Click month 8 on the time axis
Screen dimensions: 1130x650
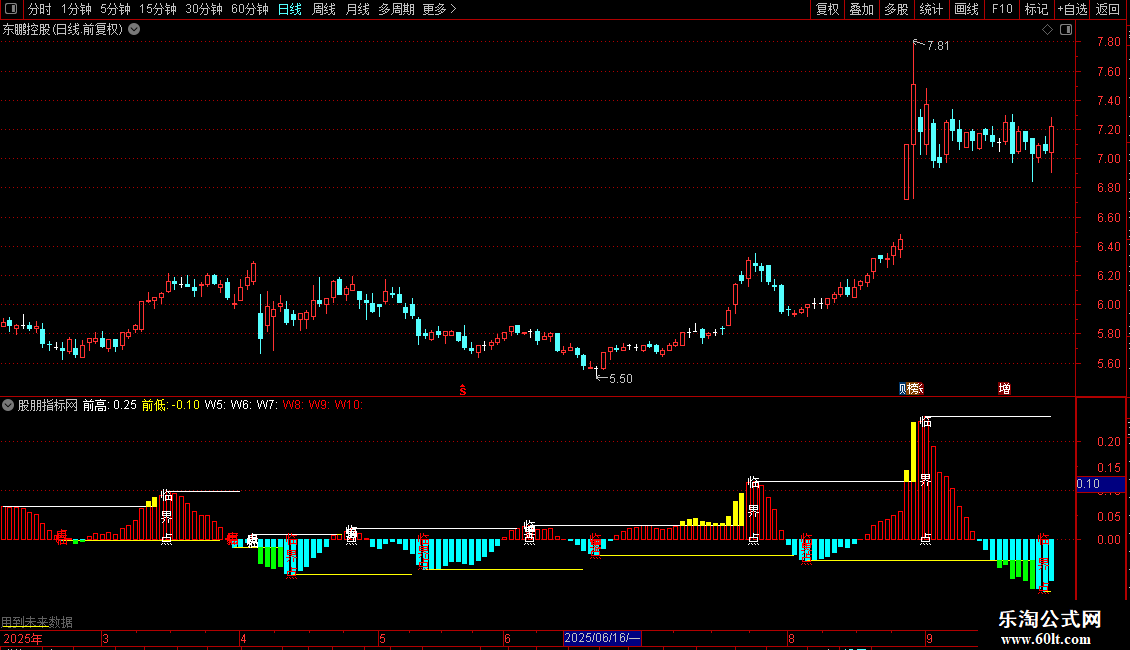791,638
